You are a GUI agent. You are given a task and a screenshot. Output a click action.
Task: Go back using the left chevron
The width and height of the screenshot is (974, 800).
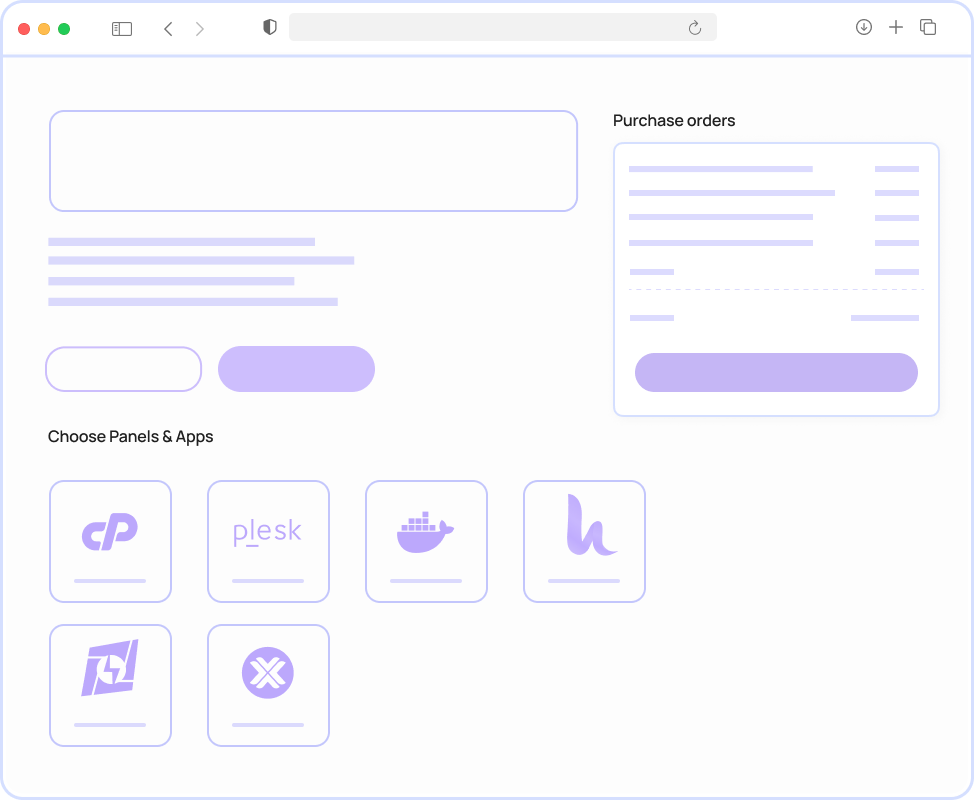point(168,29)
